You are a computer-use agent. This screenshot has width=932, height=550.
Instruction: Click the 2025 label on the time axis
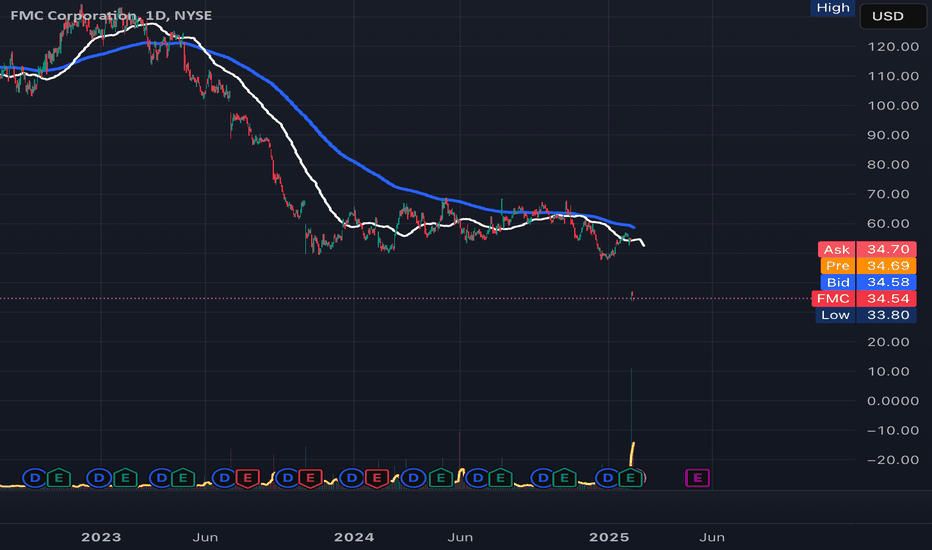(609, 538)
